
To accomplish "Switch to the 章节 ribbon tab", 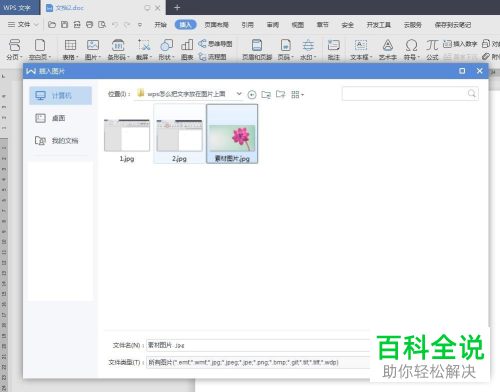I will coord(322,25).
